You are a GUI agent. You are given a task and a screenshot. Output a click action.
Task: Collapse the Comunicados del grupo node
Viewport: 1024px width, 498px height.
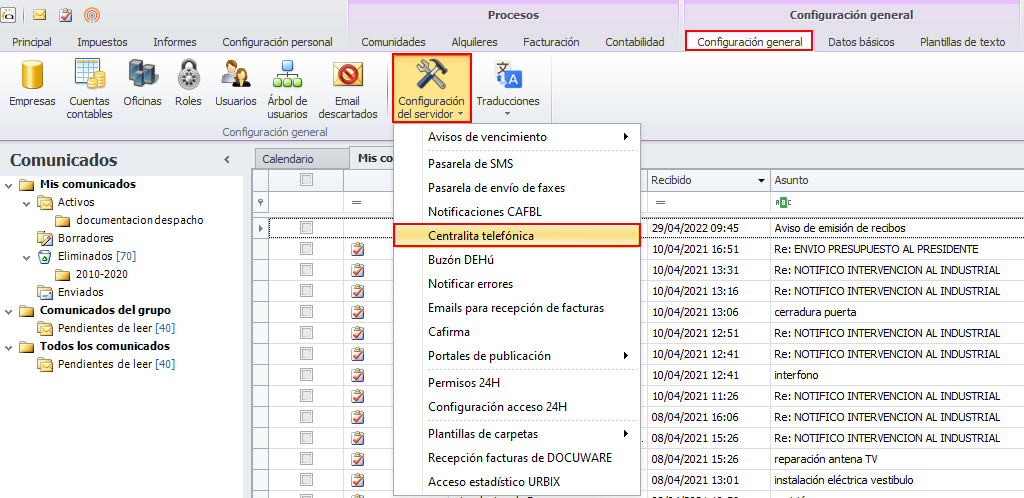point(8,311)
